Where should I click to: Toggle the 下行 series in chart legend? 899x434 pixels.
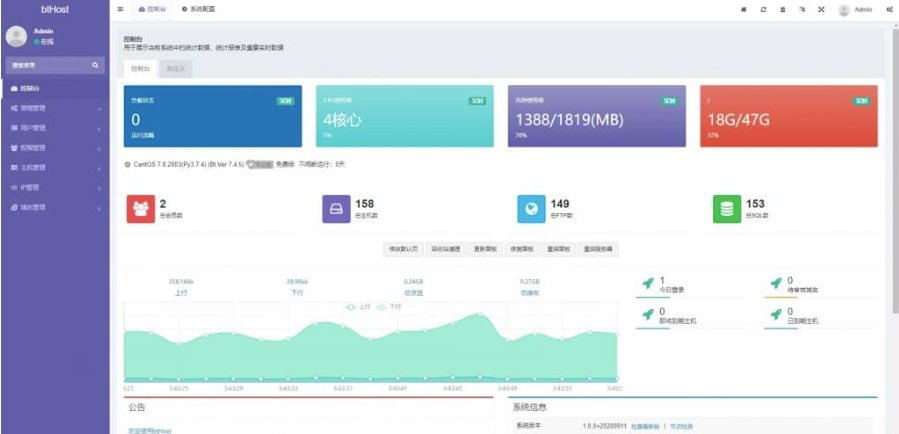coord(389,306)
